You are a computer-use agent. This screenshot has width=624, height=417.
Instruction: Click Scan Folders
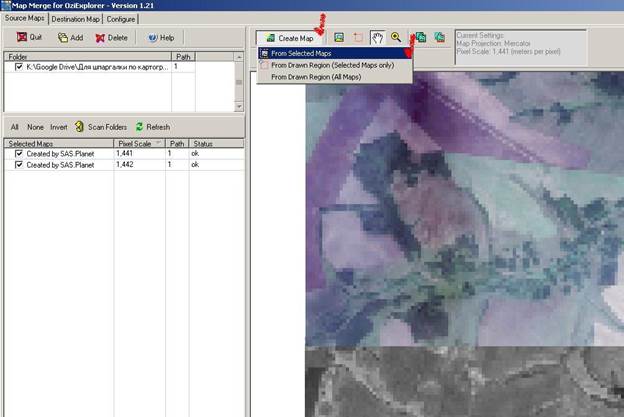[x=101, y=127]
